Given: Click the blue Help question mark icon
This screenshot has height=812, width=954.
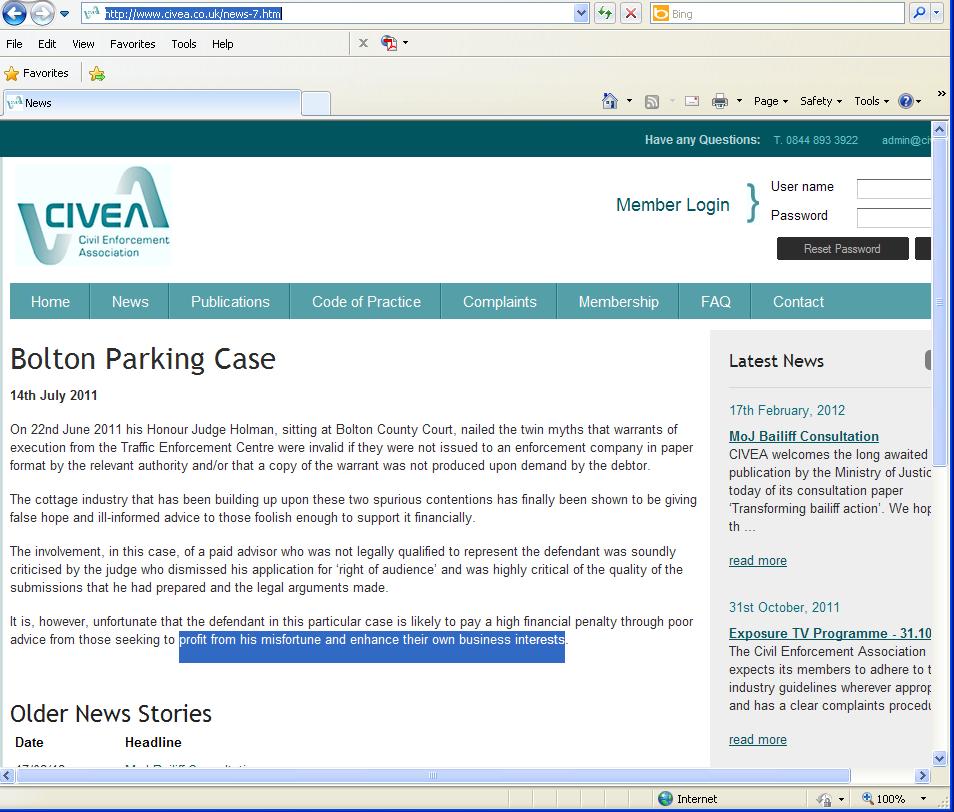Looking at the screenshot, I should tap(905, 101).
